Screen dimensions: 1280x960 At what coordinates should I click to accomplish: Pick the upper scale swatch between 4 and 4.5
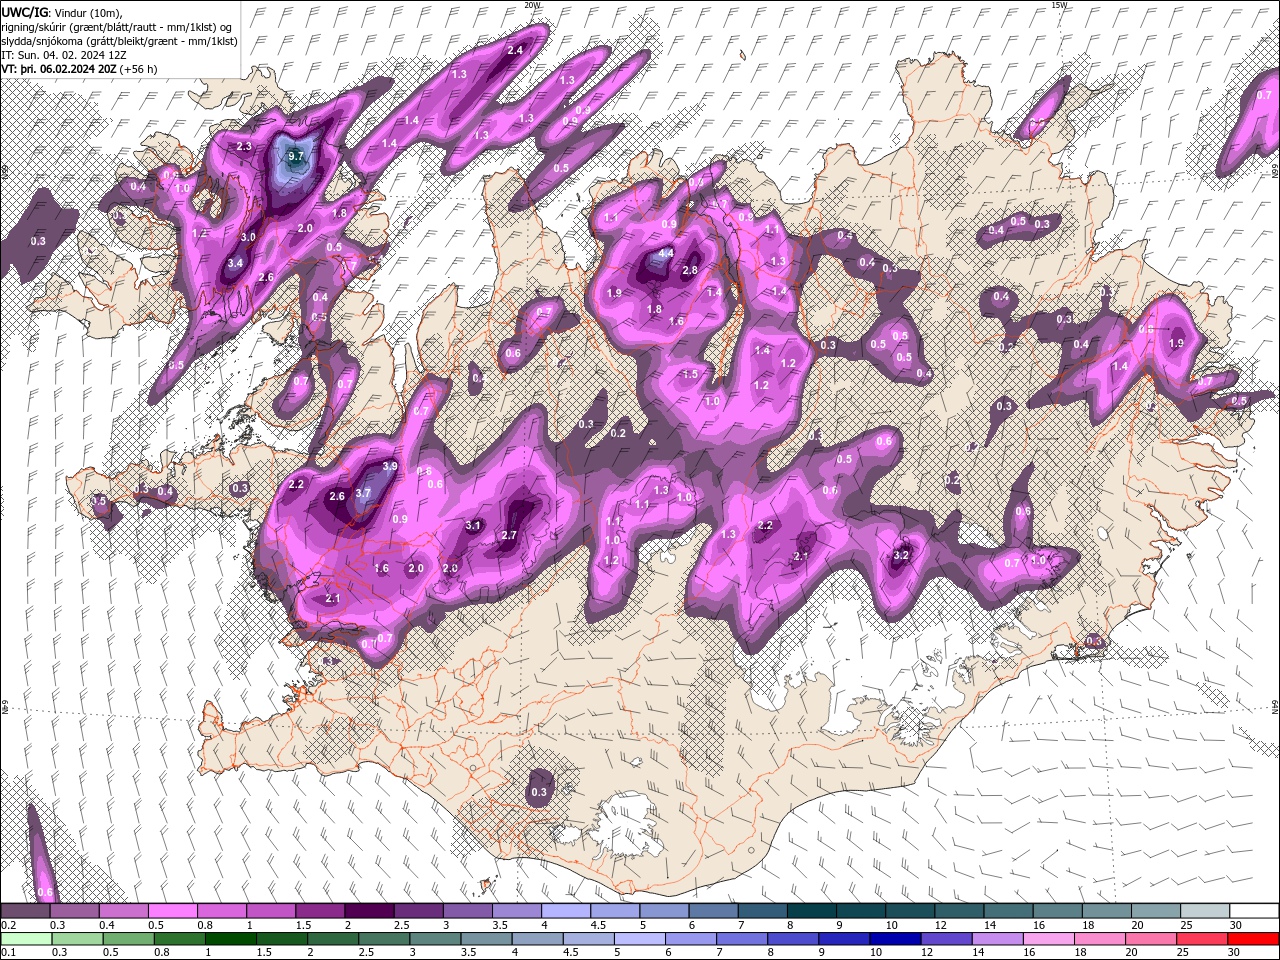click(566, 911)
